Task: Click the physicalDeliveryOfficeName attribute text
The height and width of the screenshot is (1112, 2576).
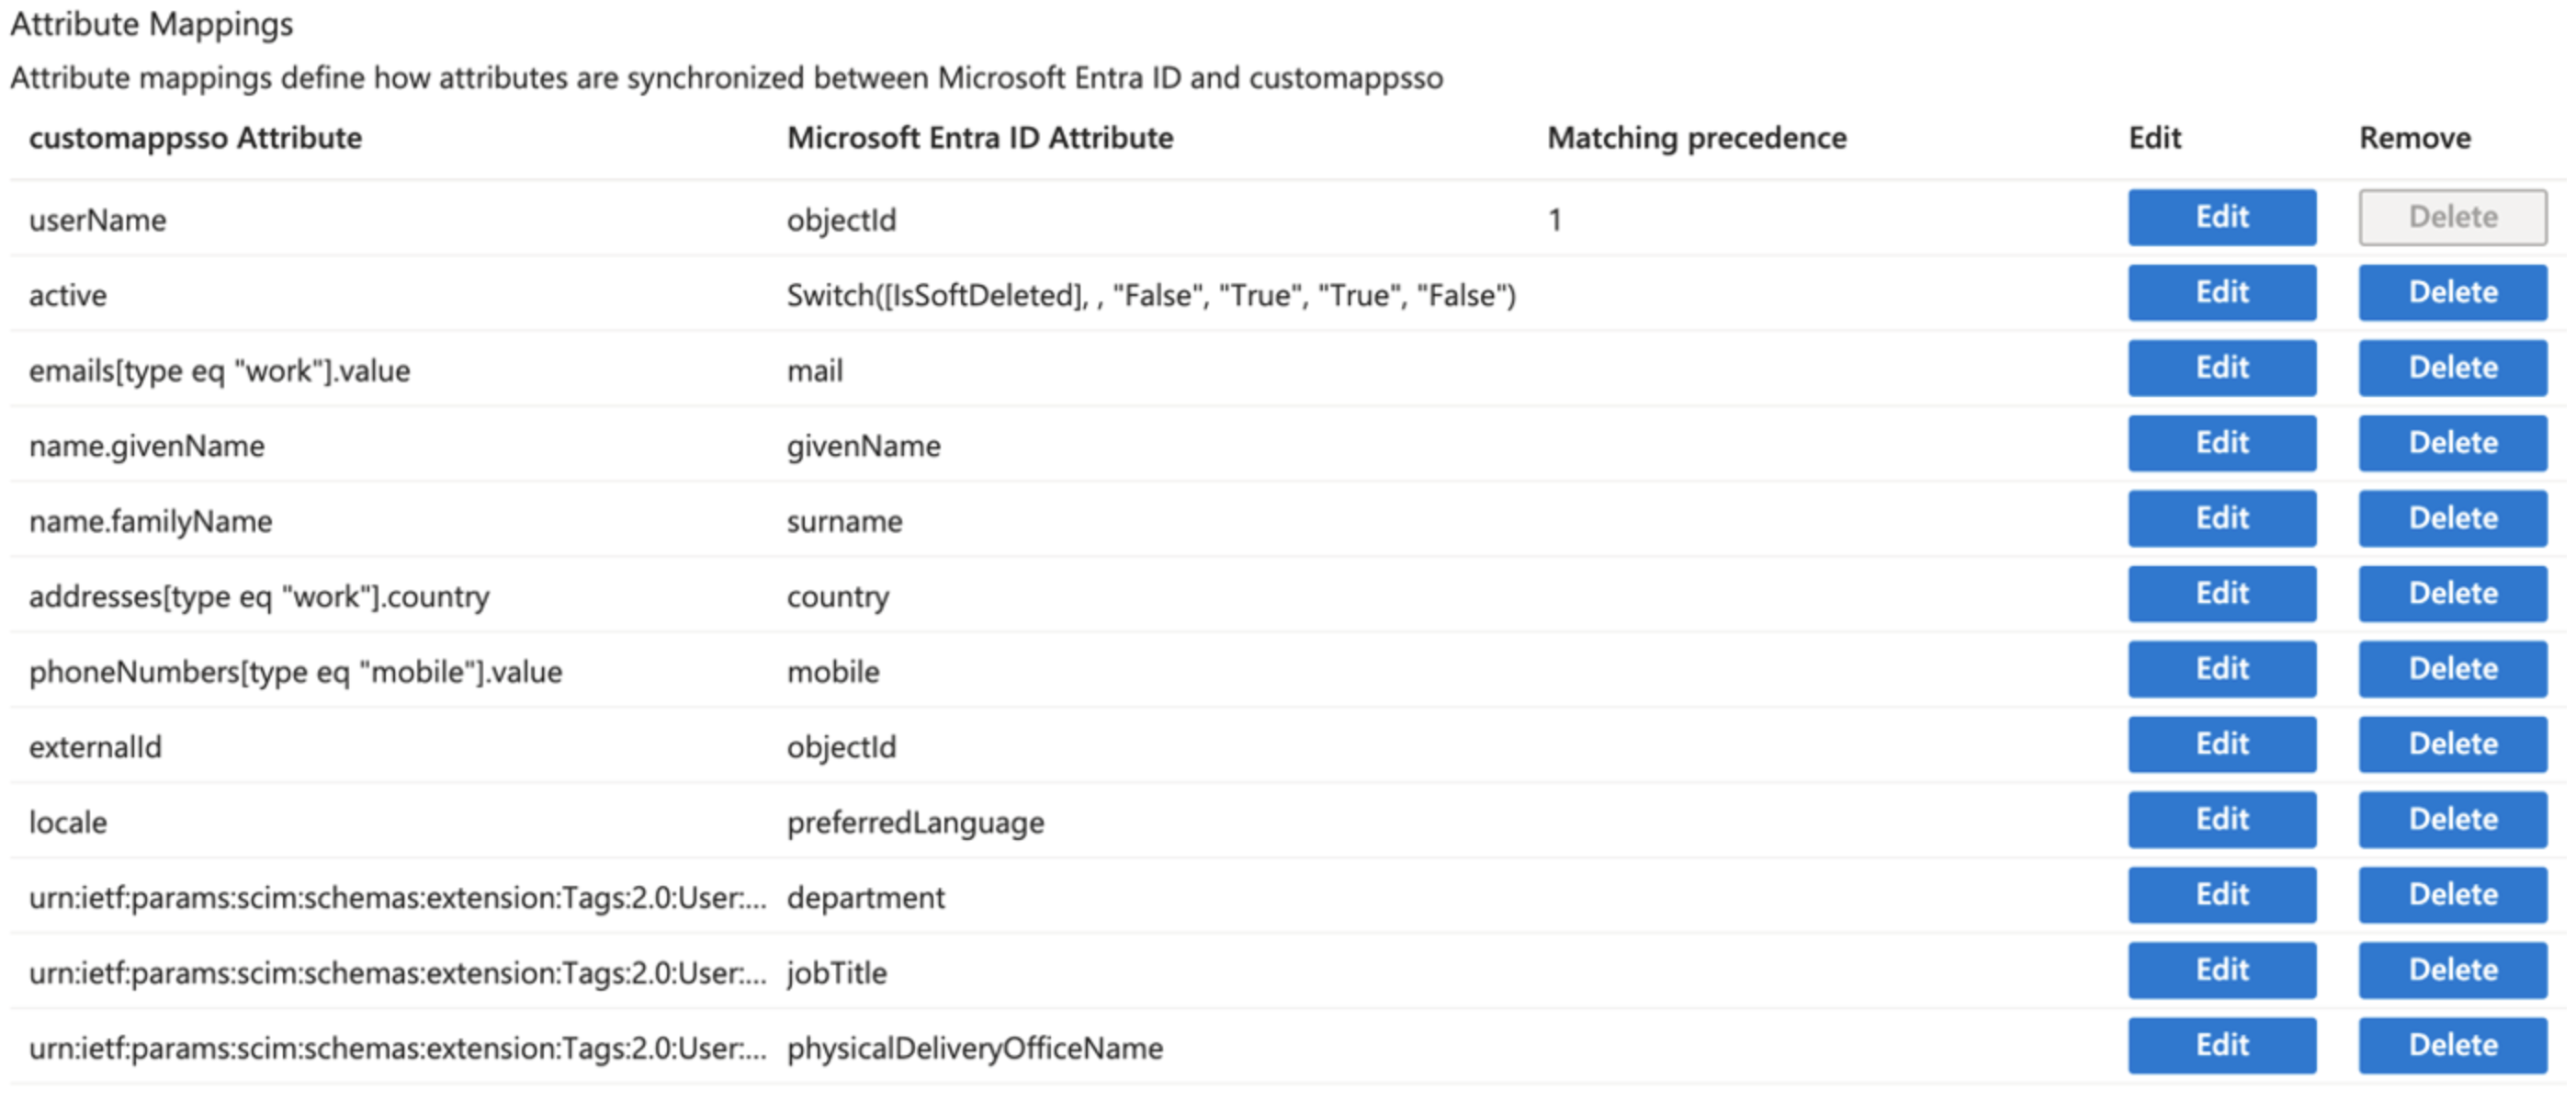Action: coord(975,1049)
